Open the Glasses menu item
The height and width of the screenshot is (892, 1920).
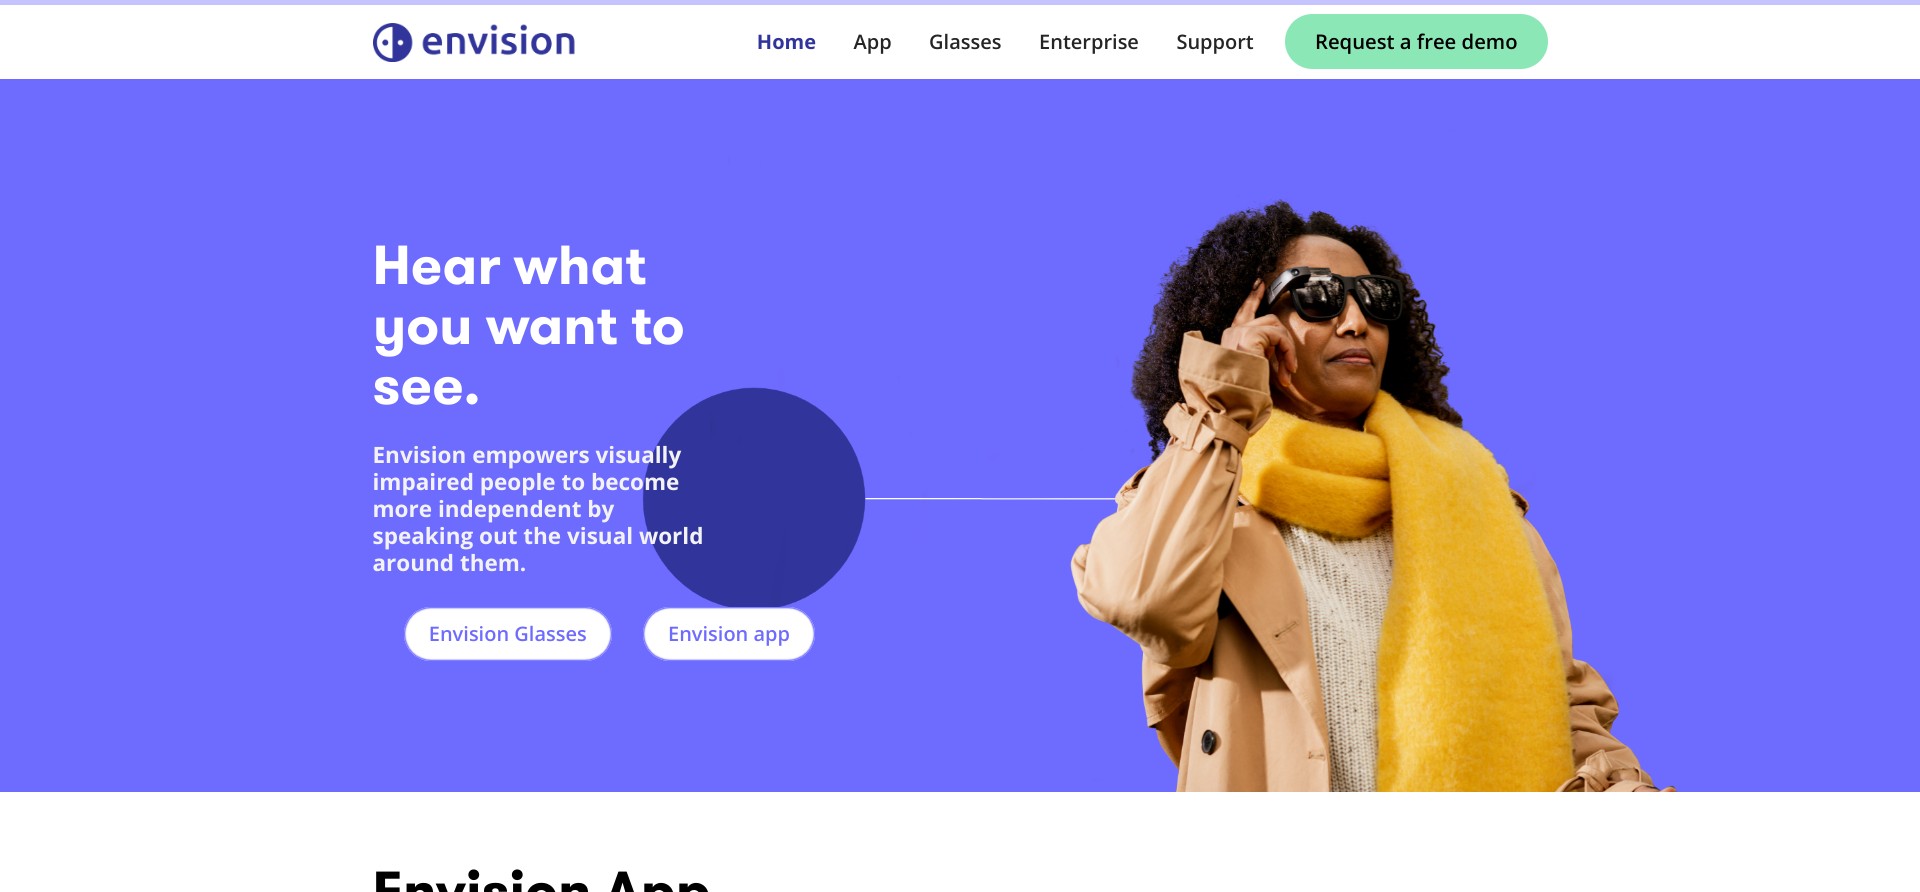[x=965, y=42]
